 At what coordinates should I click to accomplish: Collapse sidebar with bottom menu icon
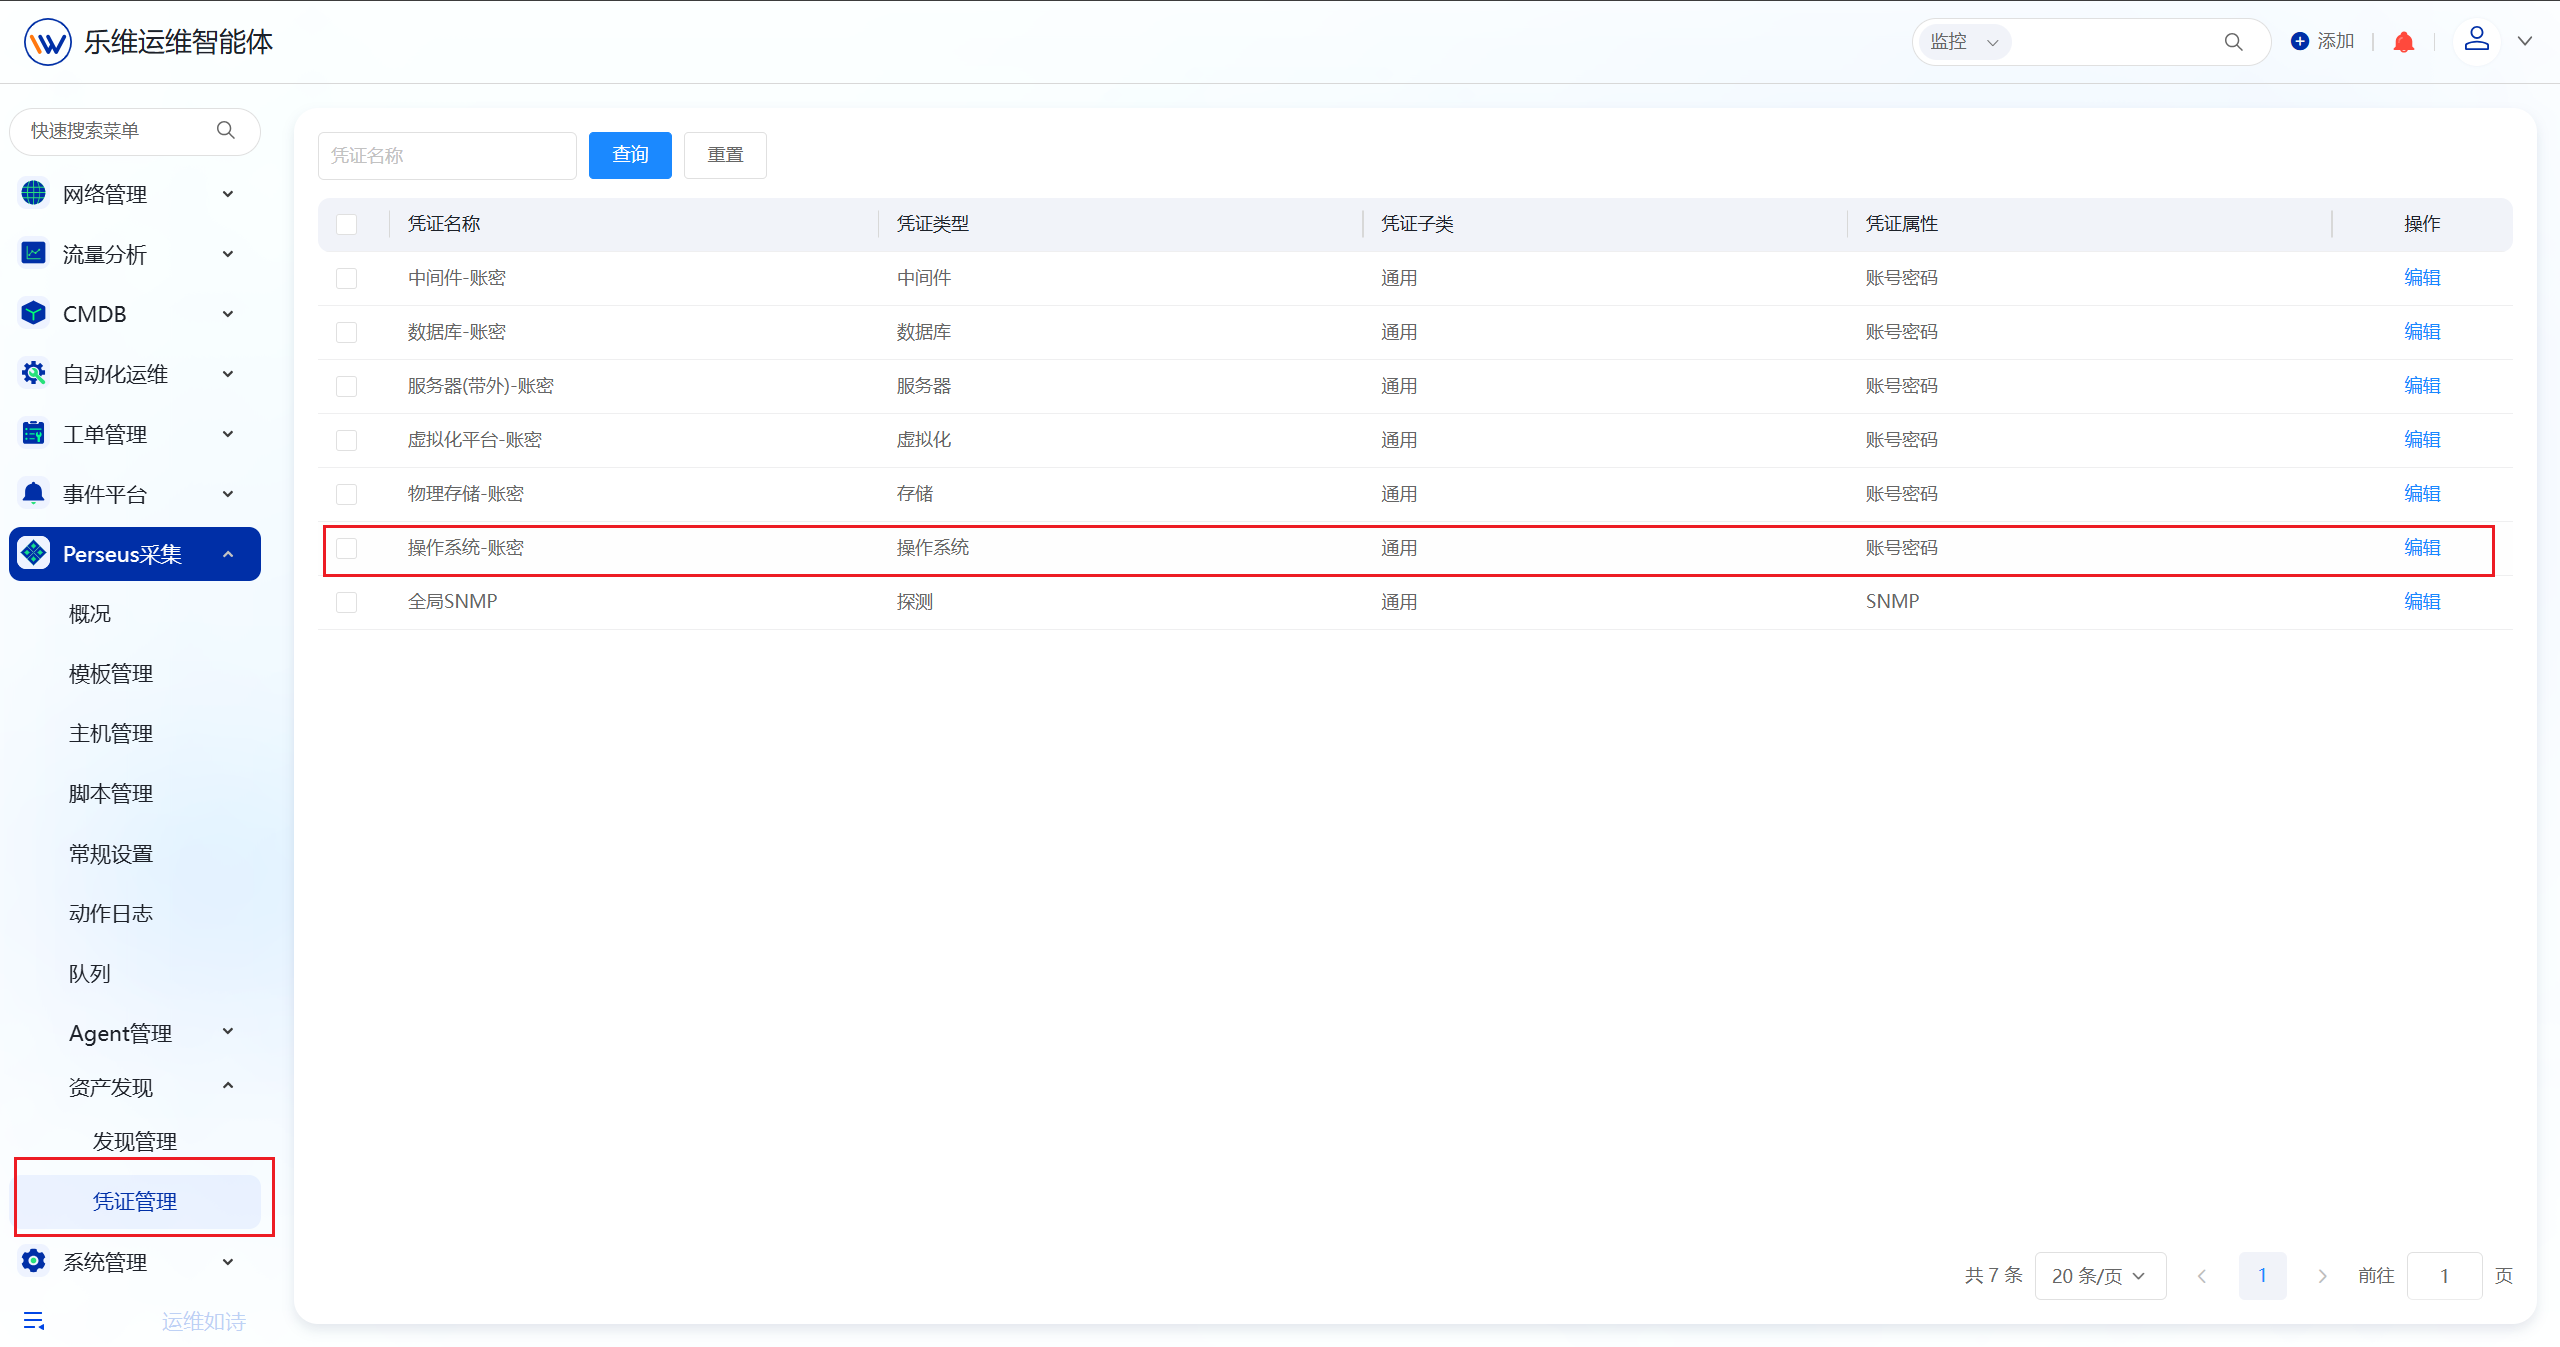34,1321
